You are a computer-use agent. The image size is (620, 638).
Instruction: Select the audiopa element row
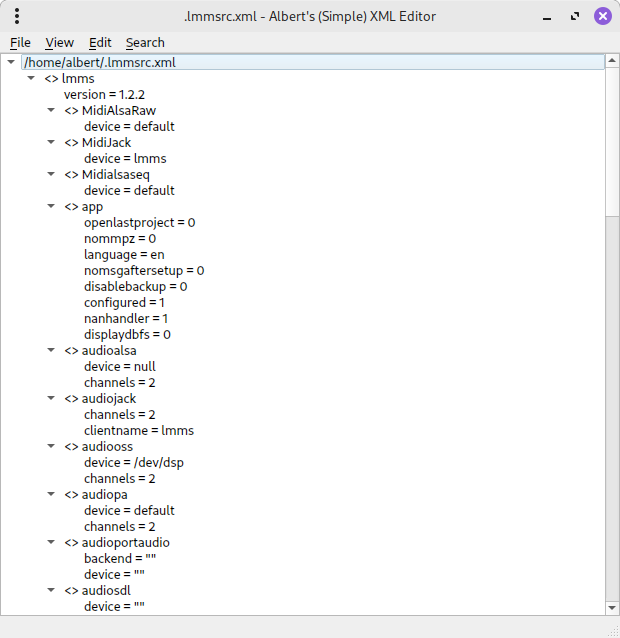[96, 495]
